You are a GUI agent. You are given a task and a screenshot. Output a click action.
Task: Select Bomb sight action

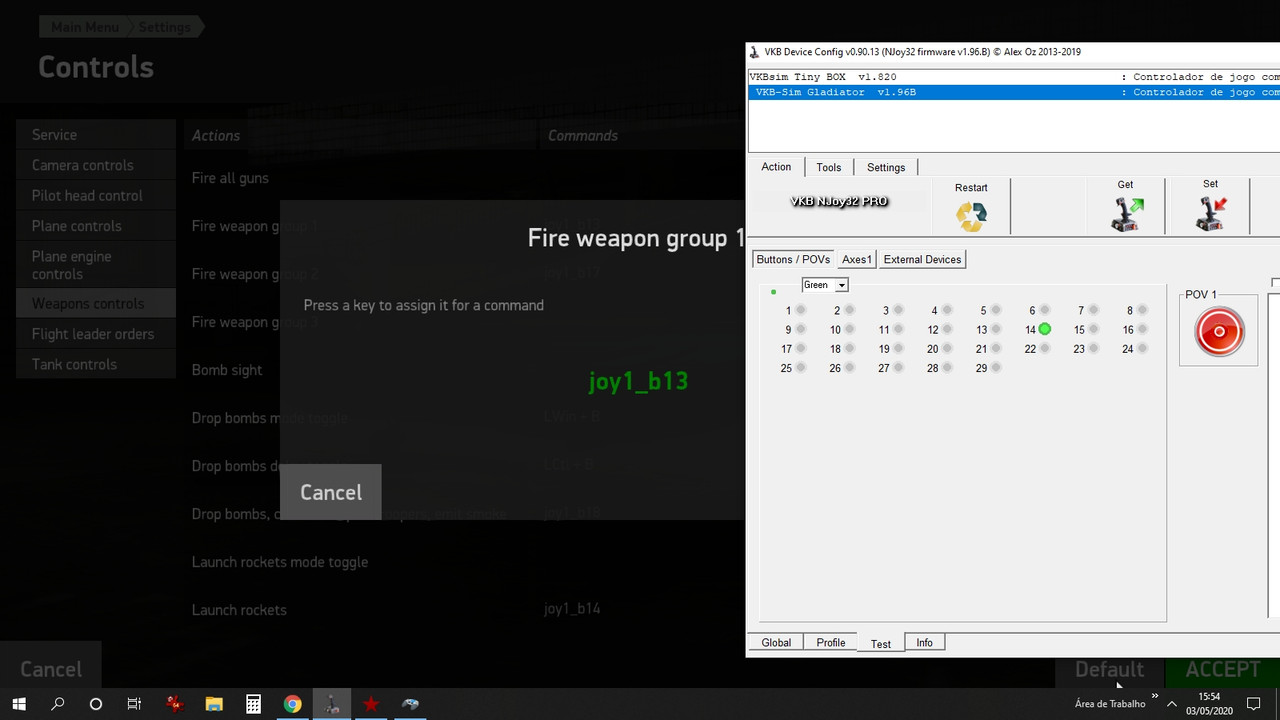227,370
